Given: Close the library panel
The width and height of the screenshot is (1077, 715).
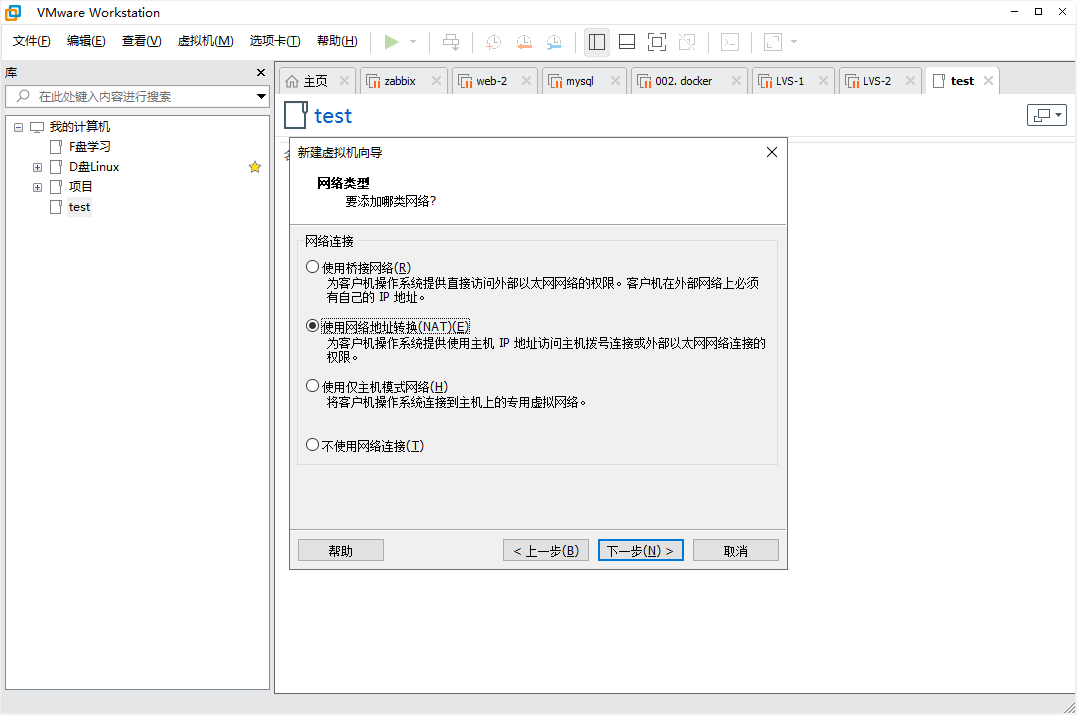Looking at the screenshot, I should coord(261,73).
